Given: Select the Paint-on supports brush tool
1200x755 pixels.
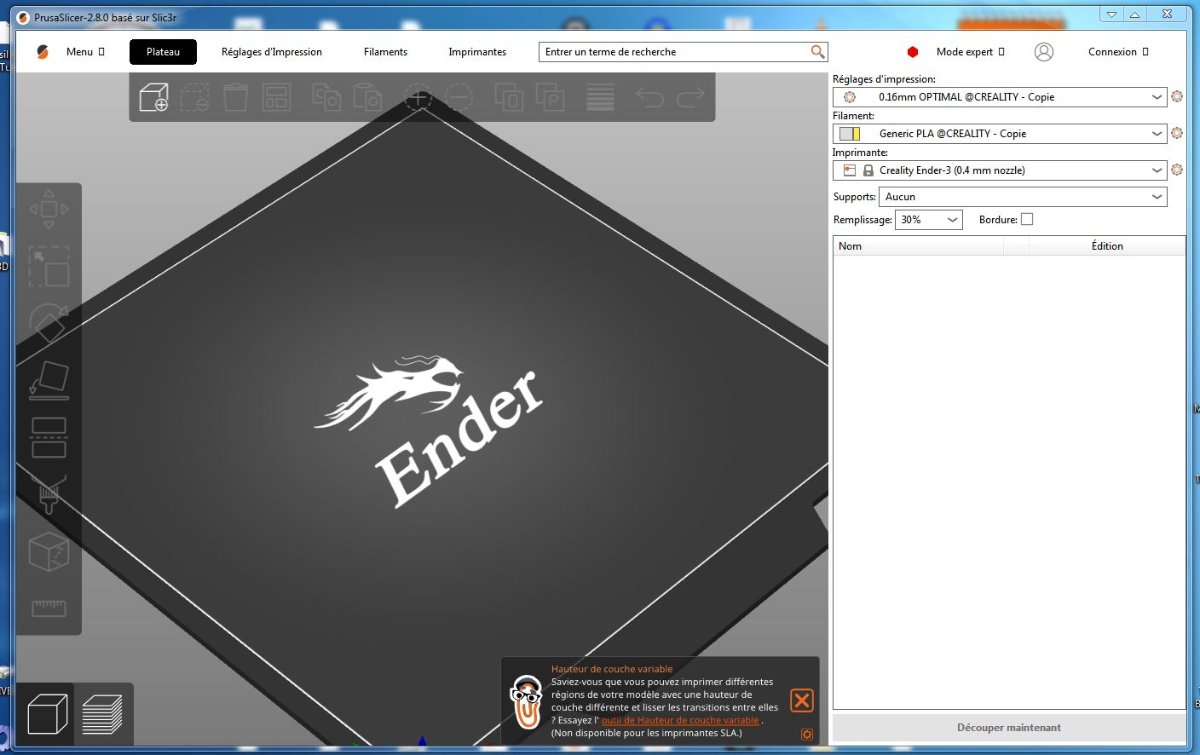Looking at the screenshot, I should 49,495.
